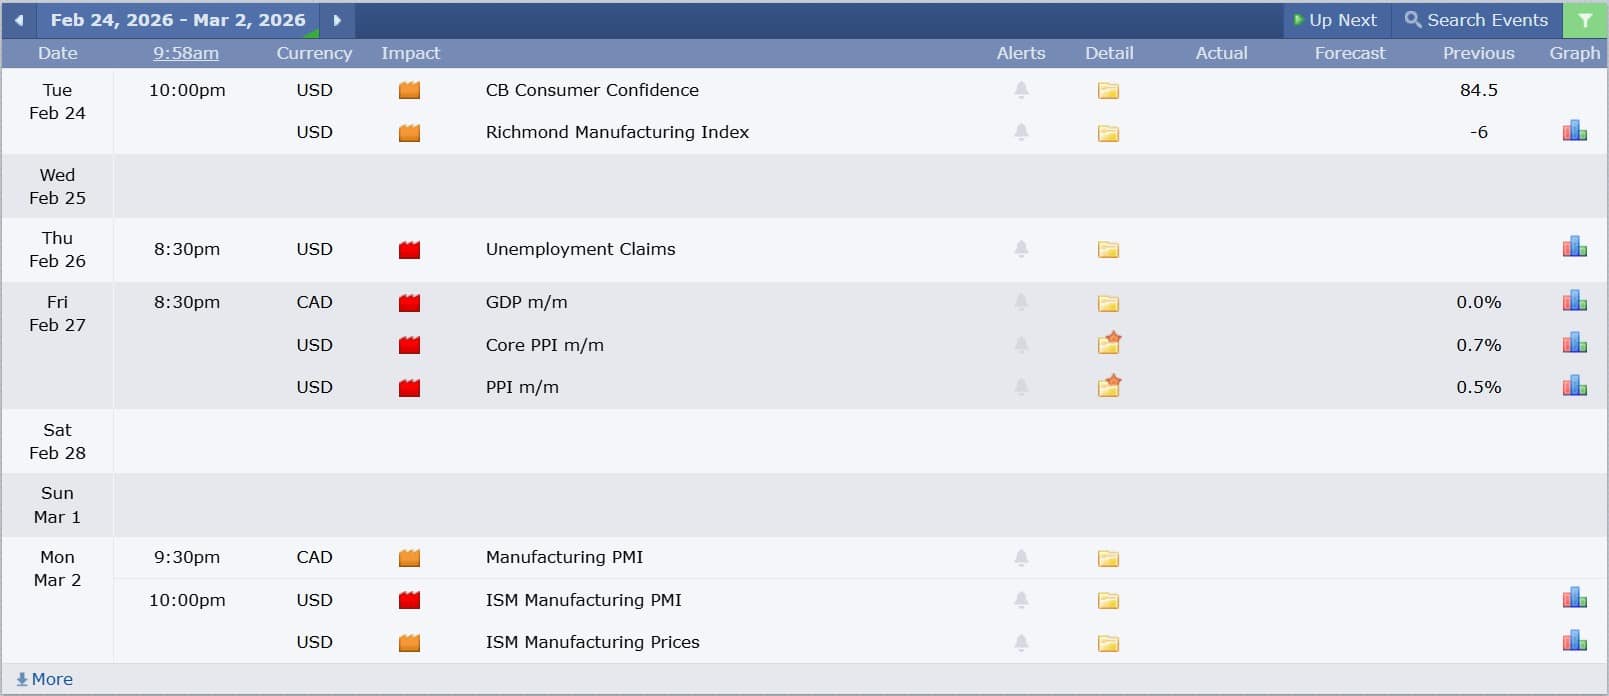The image size is (1609, 696).
Task: Open detail folder for ISM Manufacturing PMI
Action: (x=1108, y=601)
